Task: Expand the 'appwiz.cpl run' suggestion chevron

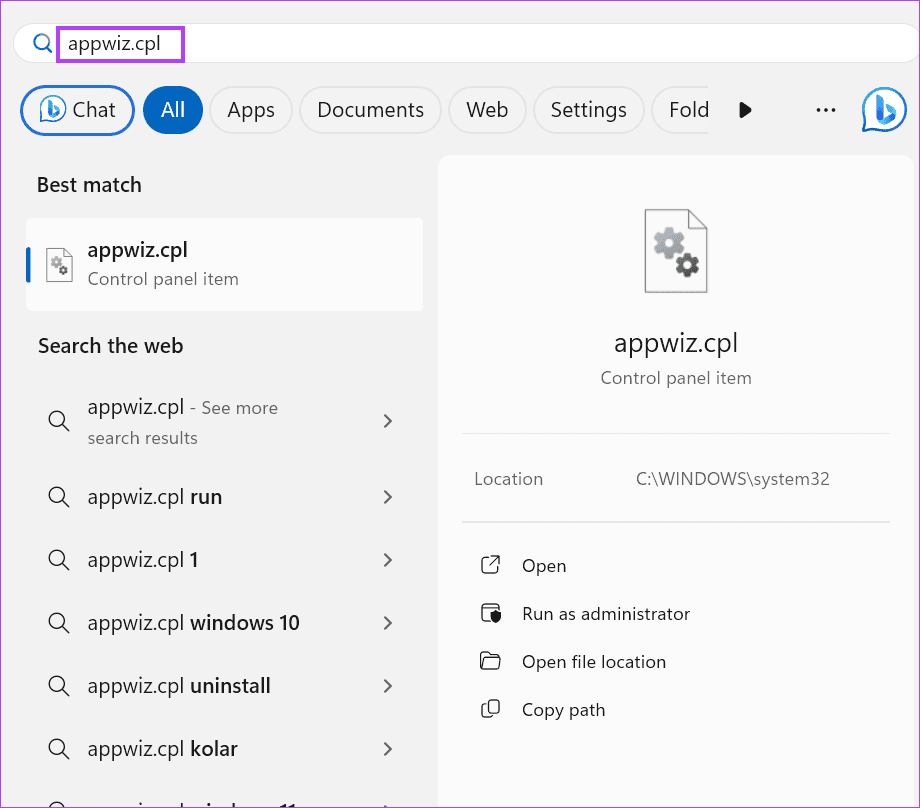Action: point(388,497)
